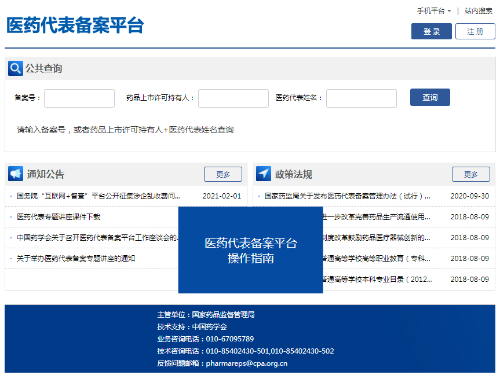This screenshot has width=500, height=375.
Task: Open 站内搜索 in the top bar
Action: (478, 11)
